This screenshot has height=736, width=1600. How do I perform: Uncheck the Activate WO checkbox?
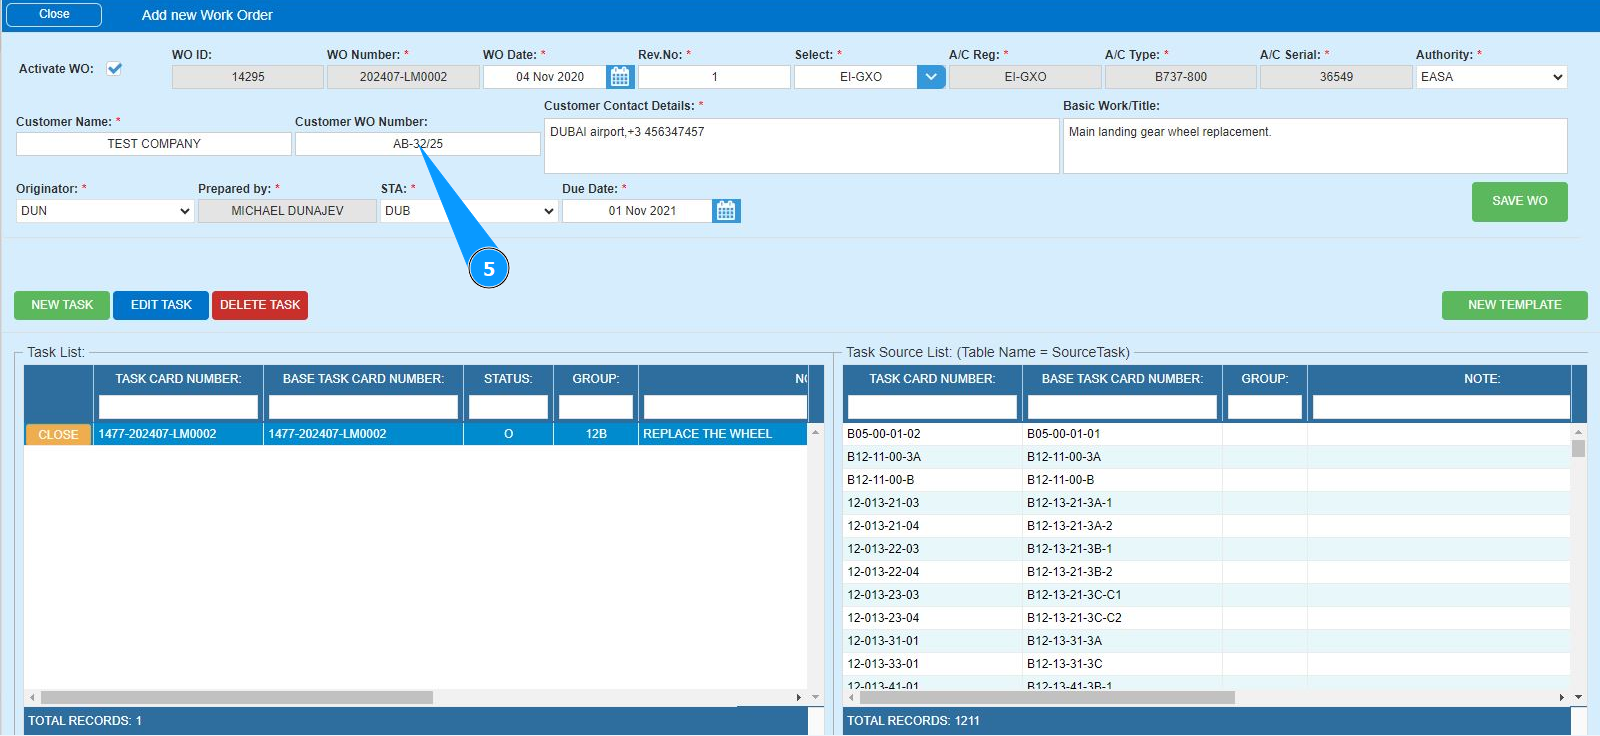pyautogui.click(x=114, y=69)
